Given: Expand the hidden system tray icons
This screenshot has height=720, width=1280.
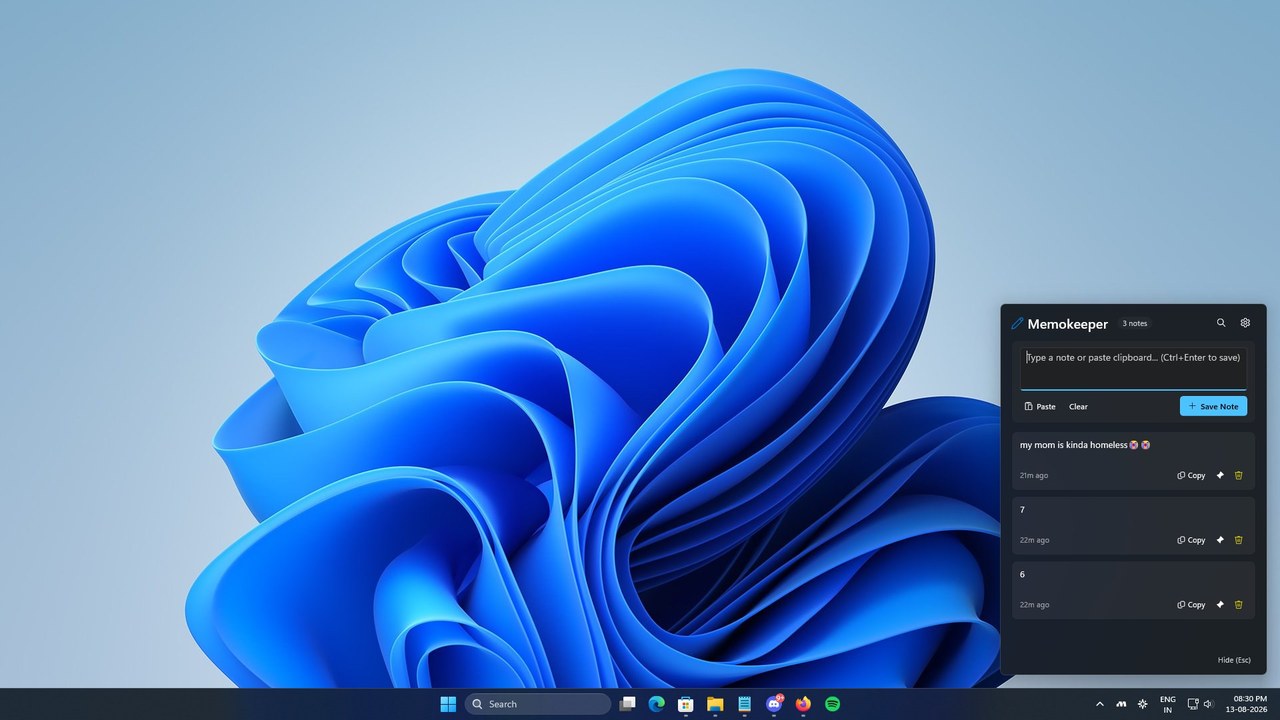Looking at the screenshot, I should (x=1100, y=704).
